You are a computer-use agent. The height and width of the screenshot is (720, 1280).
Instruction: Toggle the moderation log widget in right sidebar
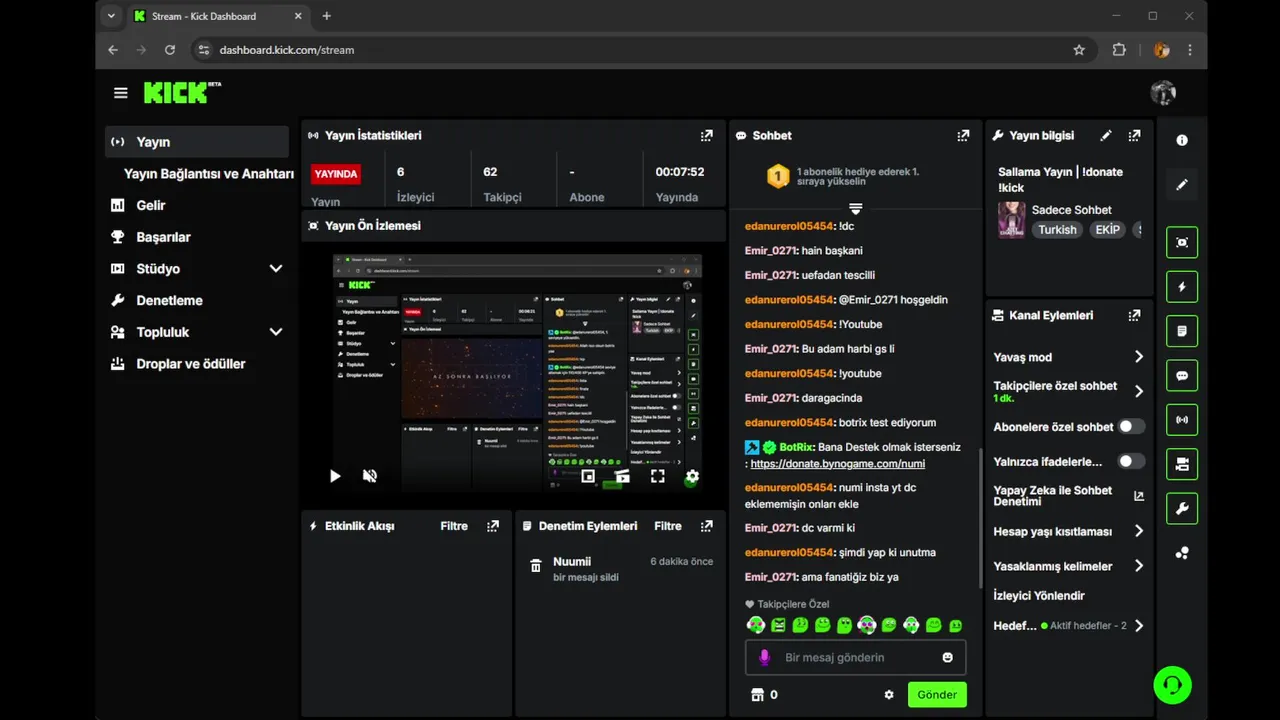click(x=1182, y=331)
